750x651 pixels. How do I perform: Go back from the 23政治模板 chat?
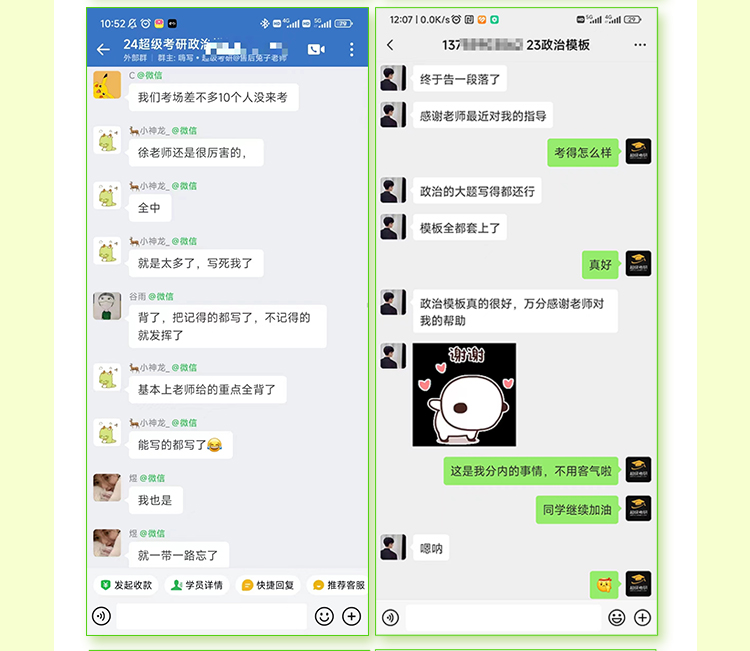tap(390, 45)
